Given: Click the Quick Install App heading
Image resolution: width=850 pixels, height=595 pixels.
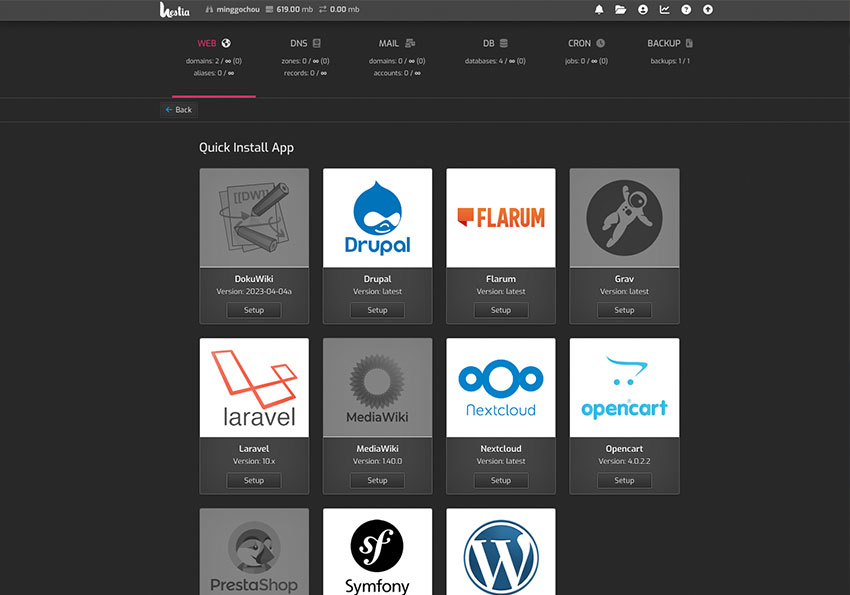Looking at the screenshot, I should pyautogui.click(x=246, y=148).
